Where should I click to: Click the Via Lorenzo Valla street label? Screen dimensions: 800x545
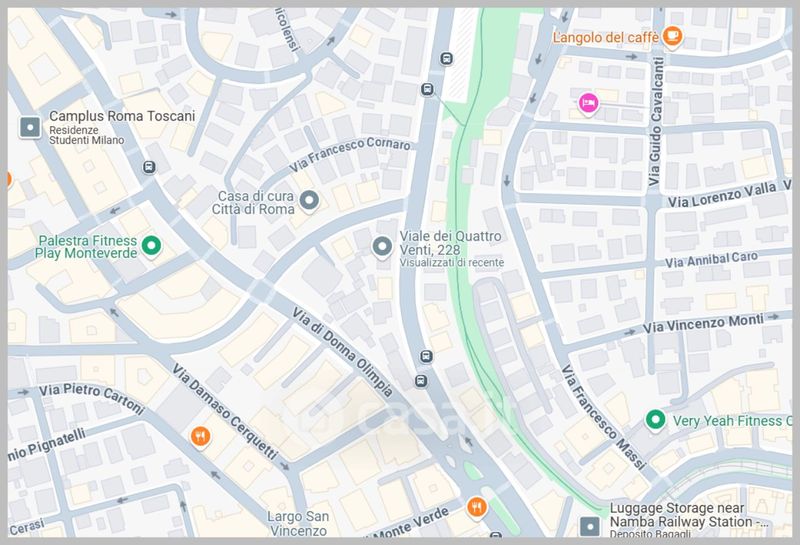click(722, 195)
